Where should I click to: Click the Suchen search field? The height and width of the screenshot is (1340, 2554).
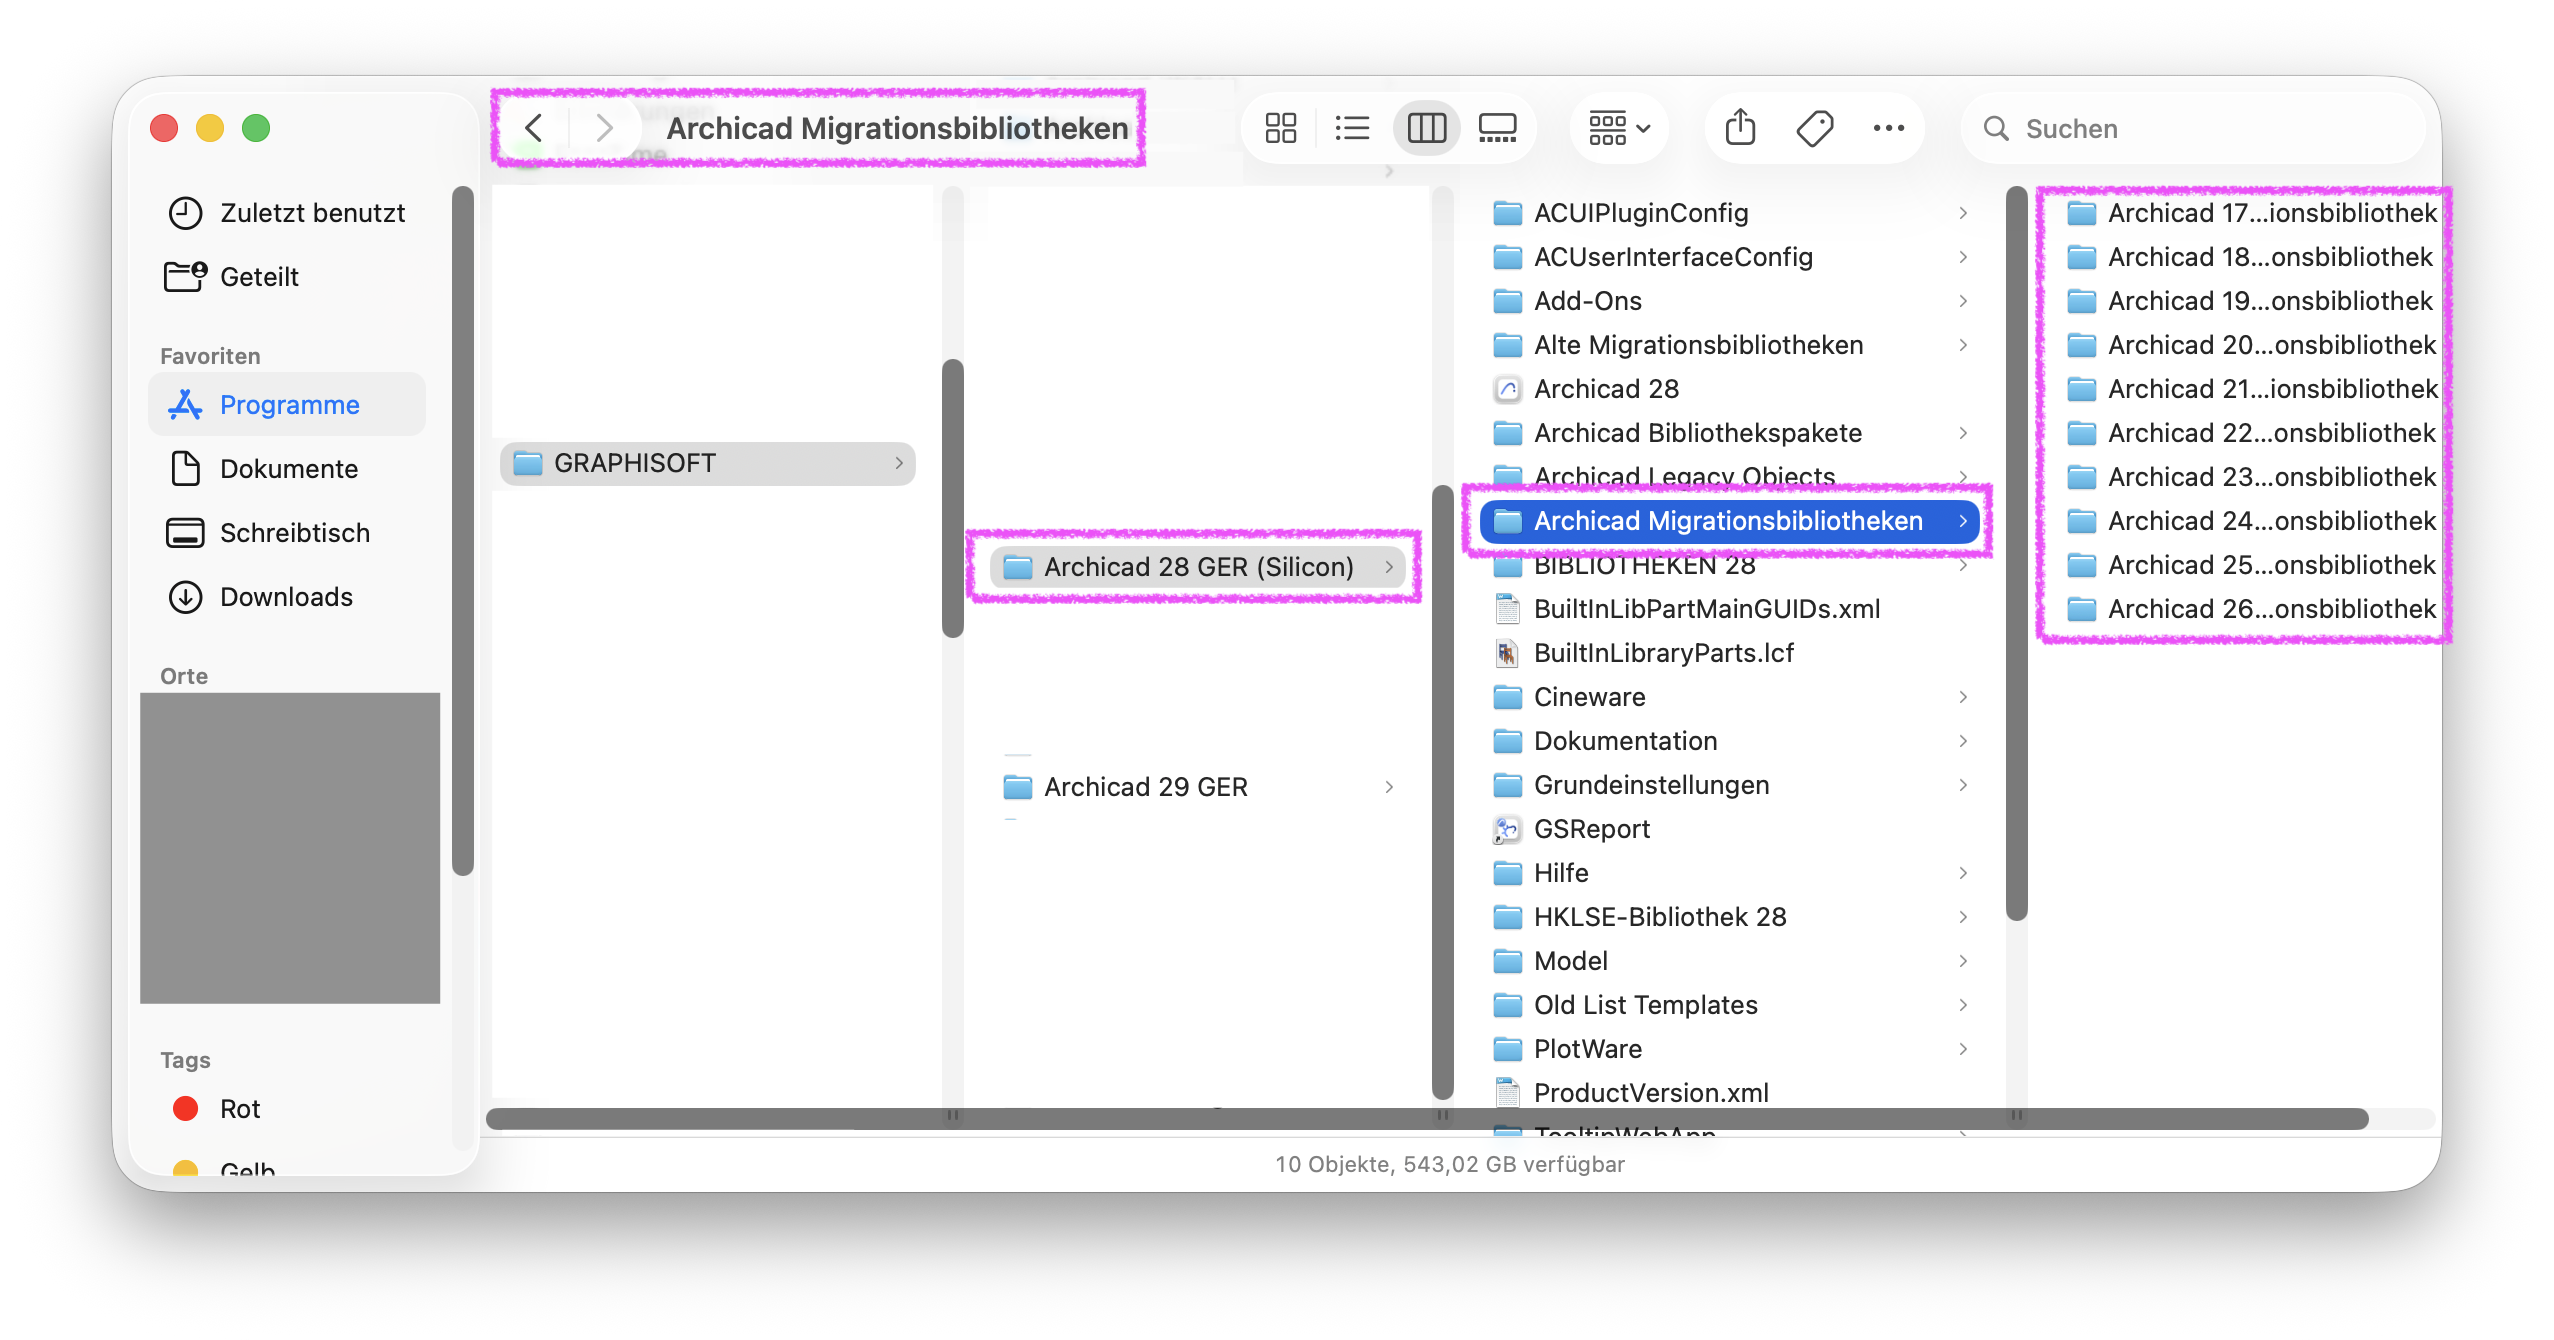coord(2196,128)
